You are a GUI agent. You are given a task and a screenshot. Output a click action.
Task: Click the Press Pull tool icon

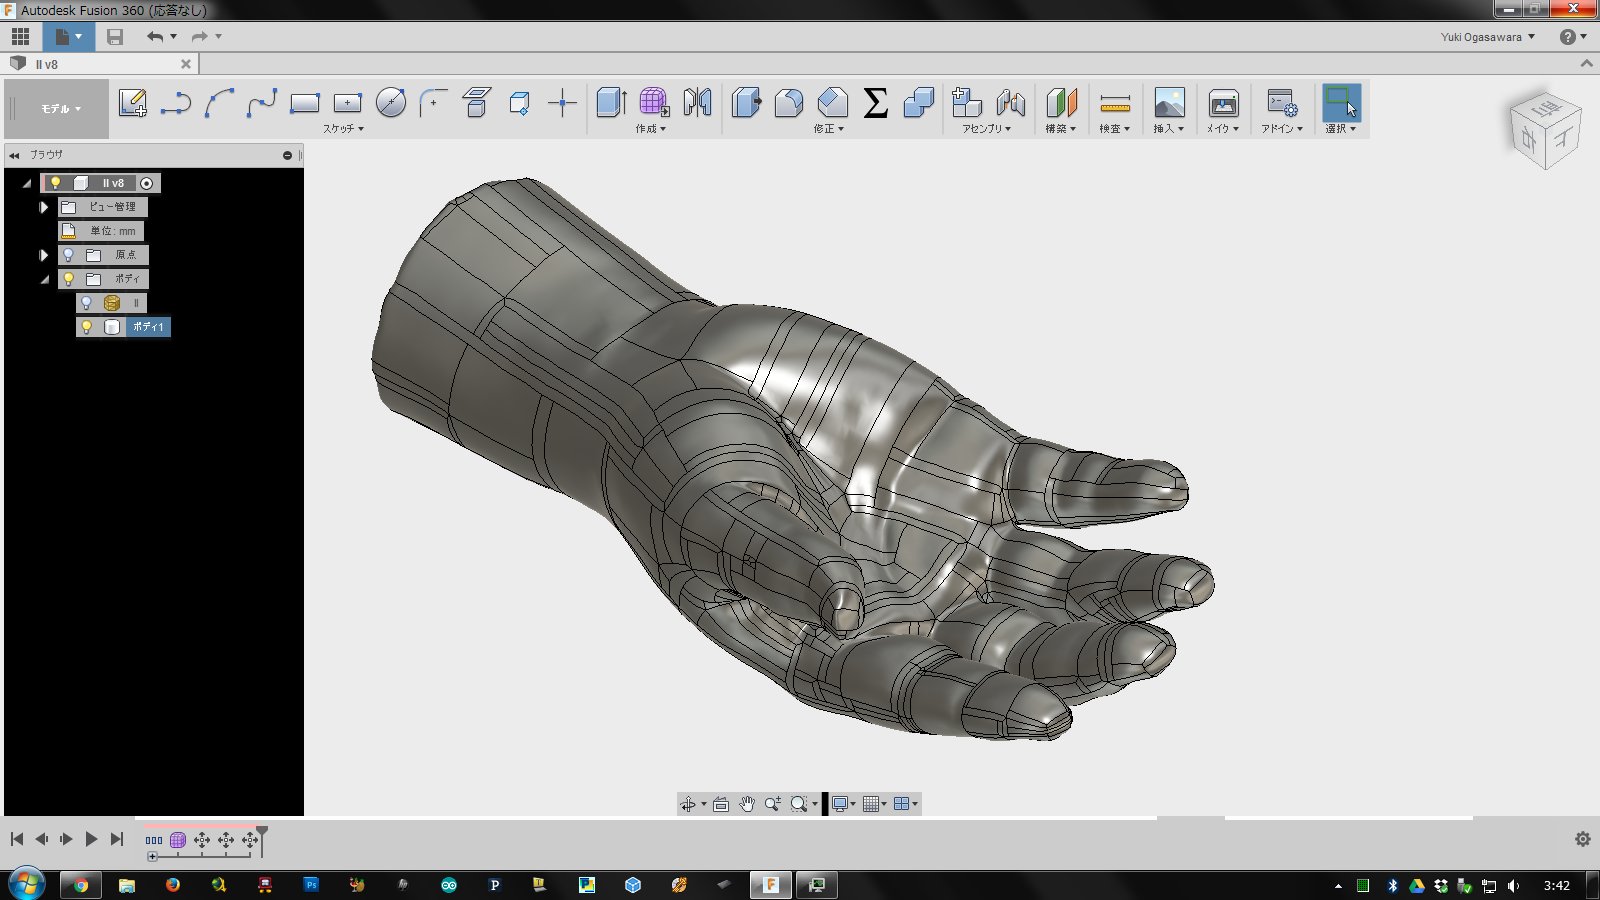click(746, 102)
